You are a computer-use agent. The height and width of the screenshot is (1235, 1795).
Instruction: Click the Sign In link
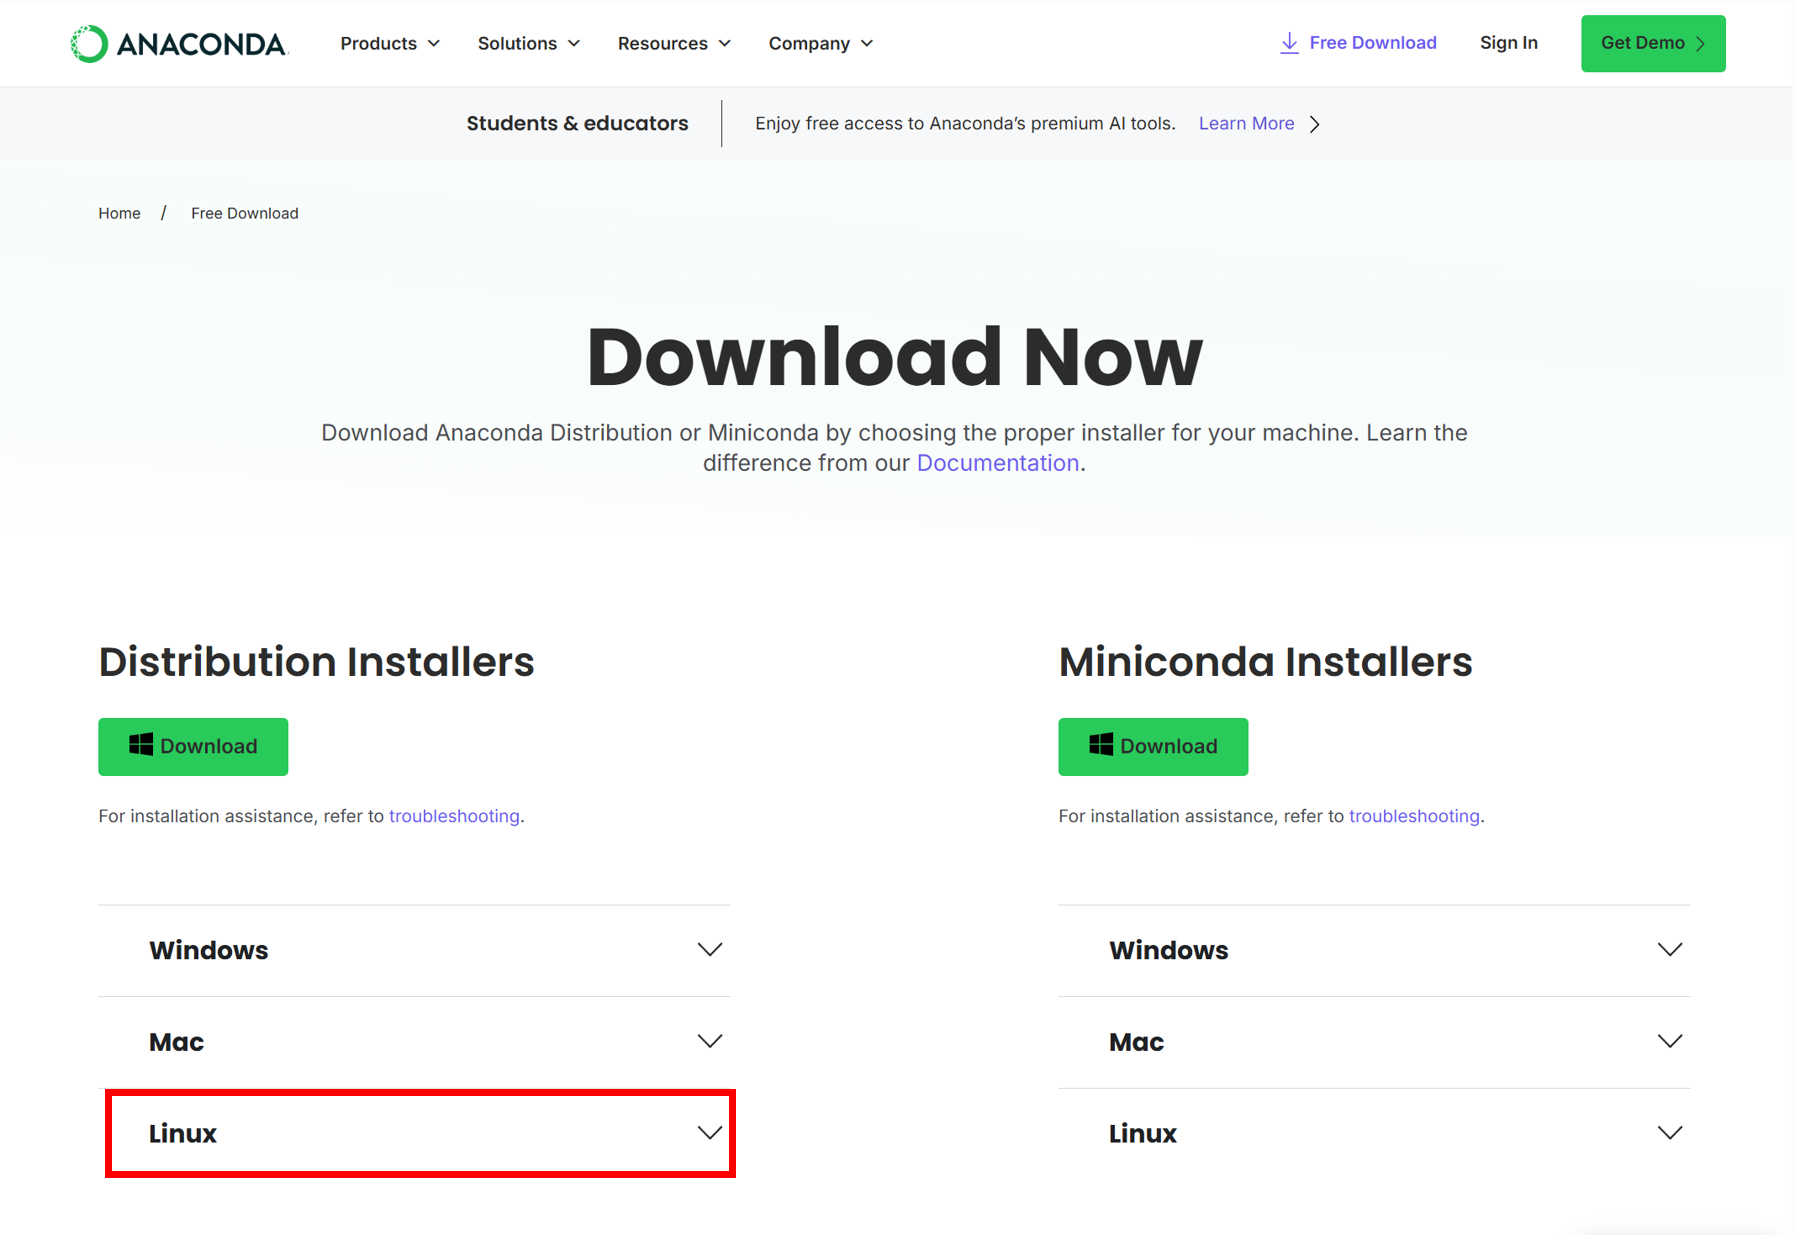point(1508,43)
